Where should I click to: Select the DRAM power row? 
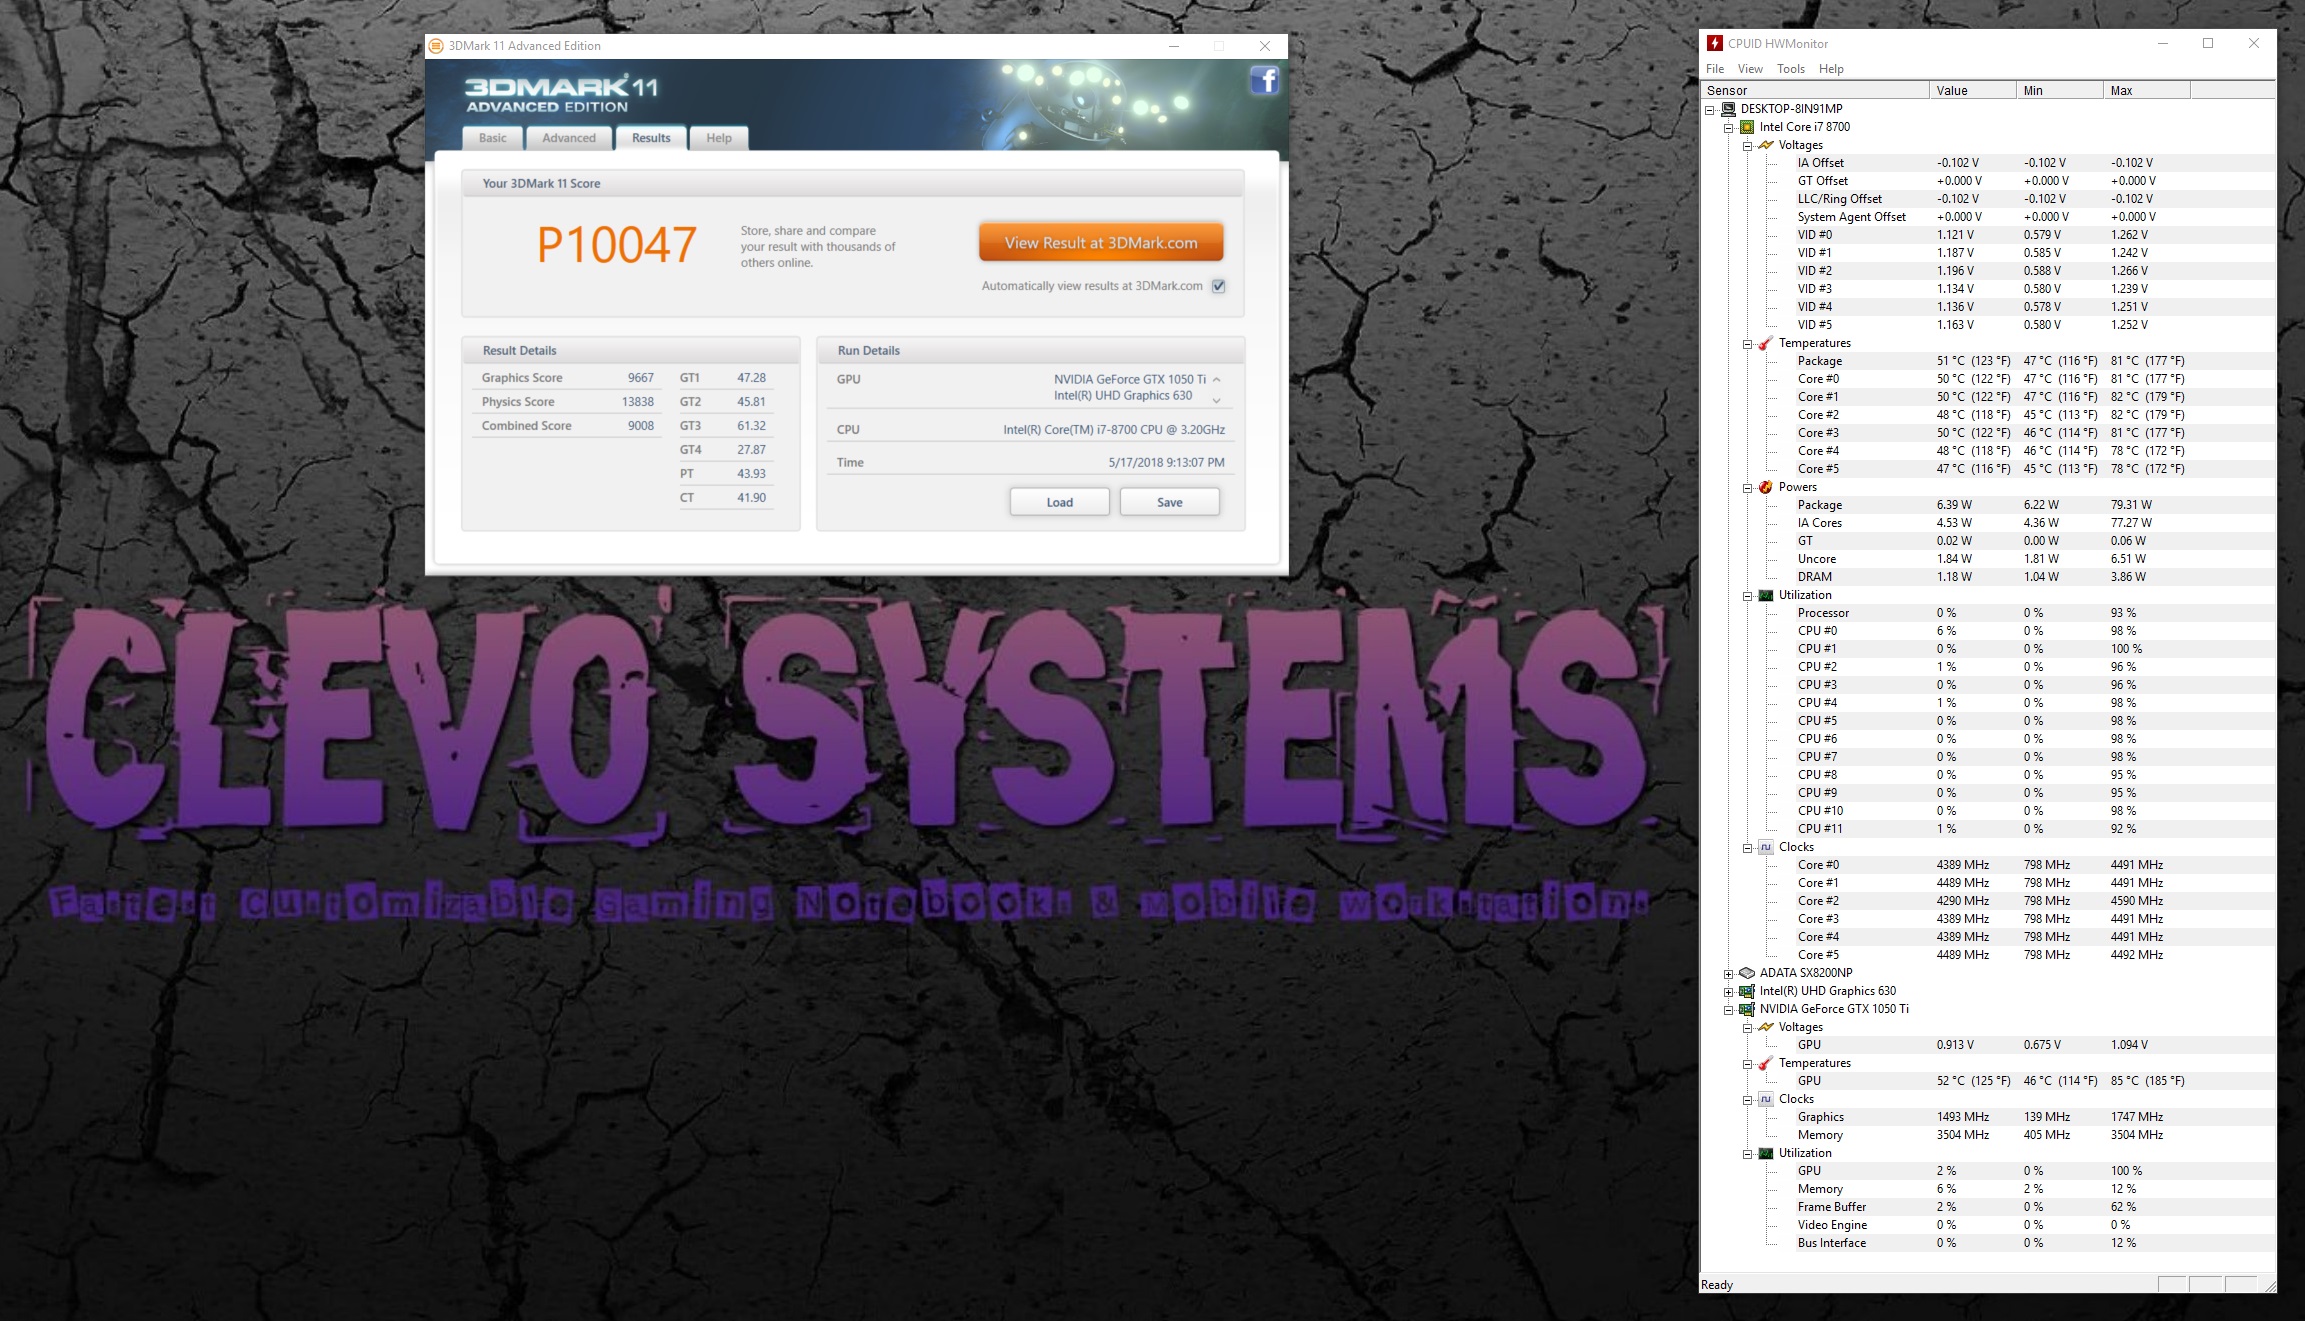(1990, 577)
